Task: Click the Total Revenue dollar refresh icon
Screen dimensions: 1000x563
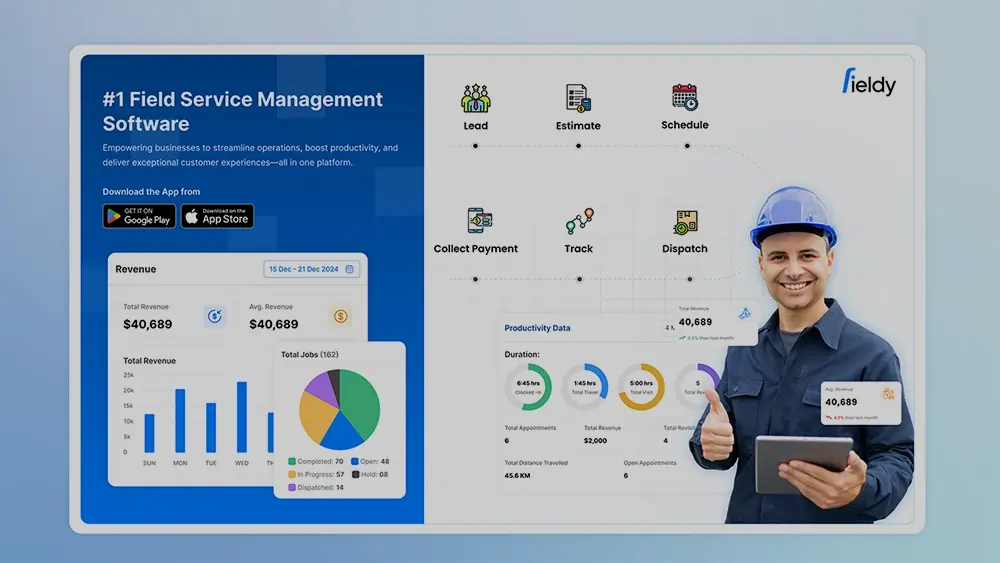Action: coord(215,316)
